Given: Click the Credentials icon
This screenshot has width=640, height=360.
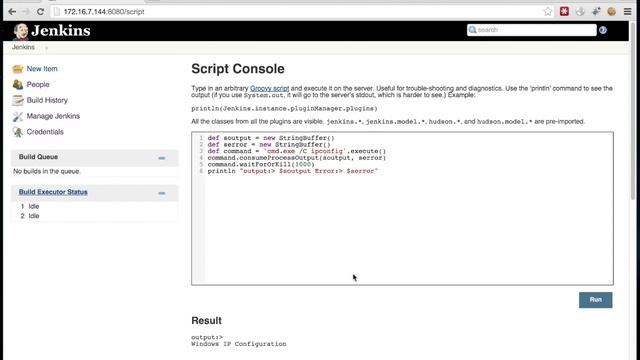Looking at the screenshot, I should [x=18, y=132].
